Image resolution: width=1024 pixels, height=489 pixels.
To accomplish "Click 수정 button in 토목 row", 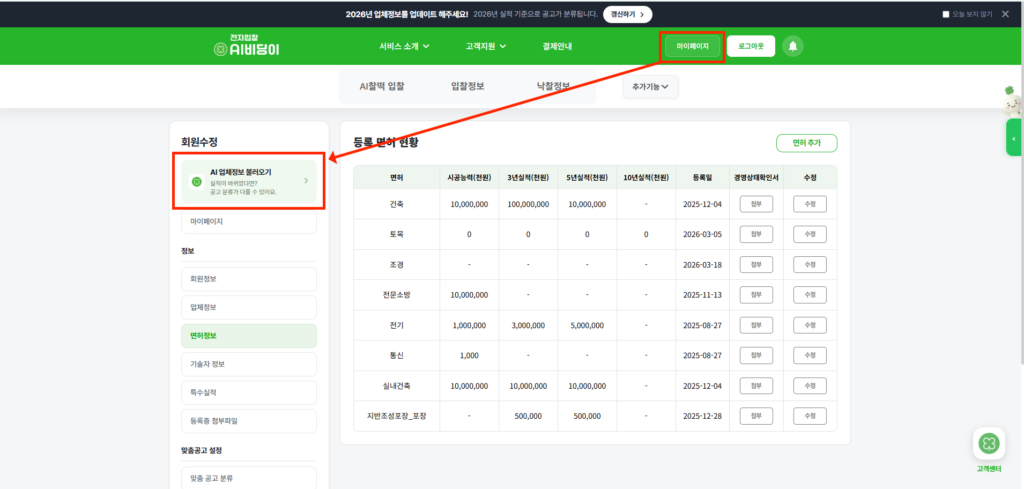I will pos(810,234).
